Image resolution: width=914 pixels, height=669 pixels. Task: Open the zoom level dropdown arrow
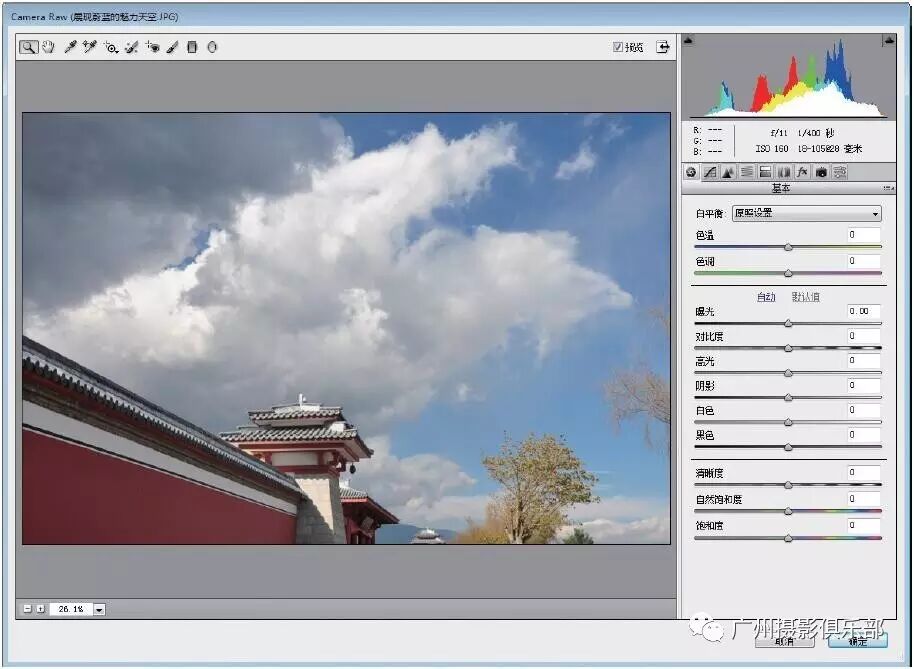(x=99, y=609)
